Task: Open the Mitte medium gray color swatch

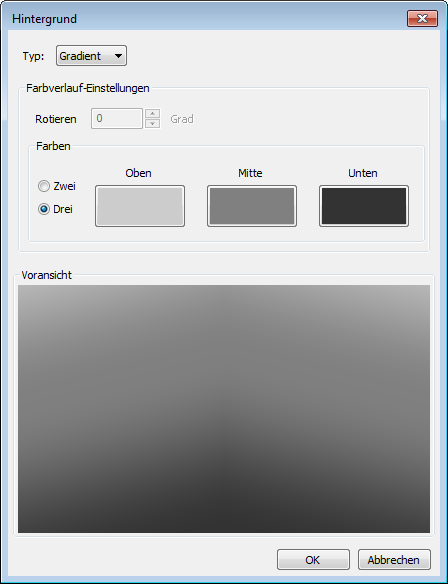Action: point(252,206)
